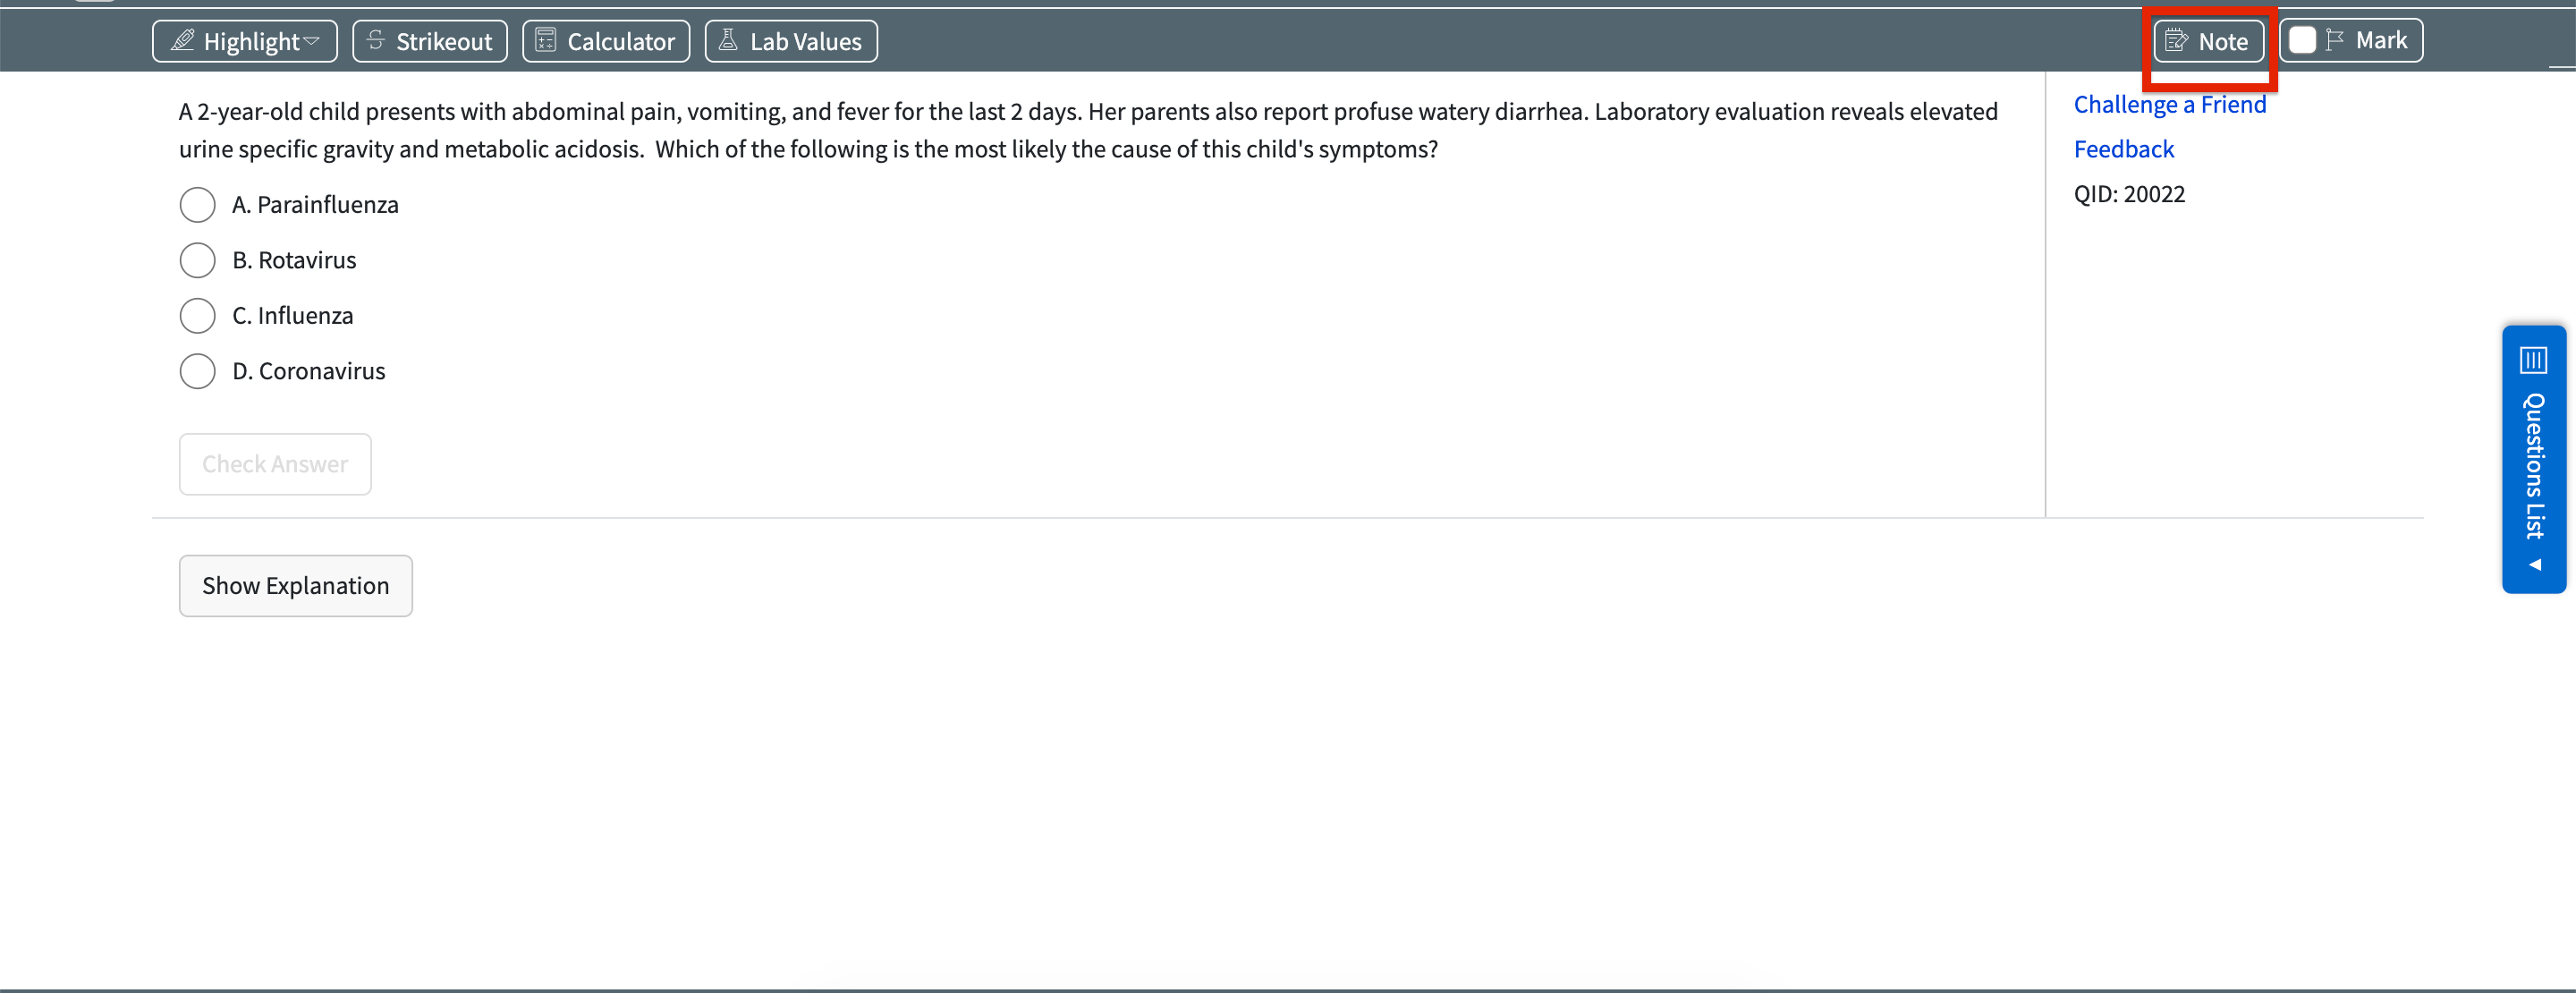The height and width of the screenshot is (993, 2576).
Task: Activate the Strikeout tool icon
Action: 376,41
